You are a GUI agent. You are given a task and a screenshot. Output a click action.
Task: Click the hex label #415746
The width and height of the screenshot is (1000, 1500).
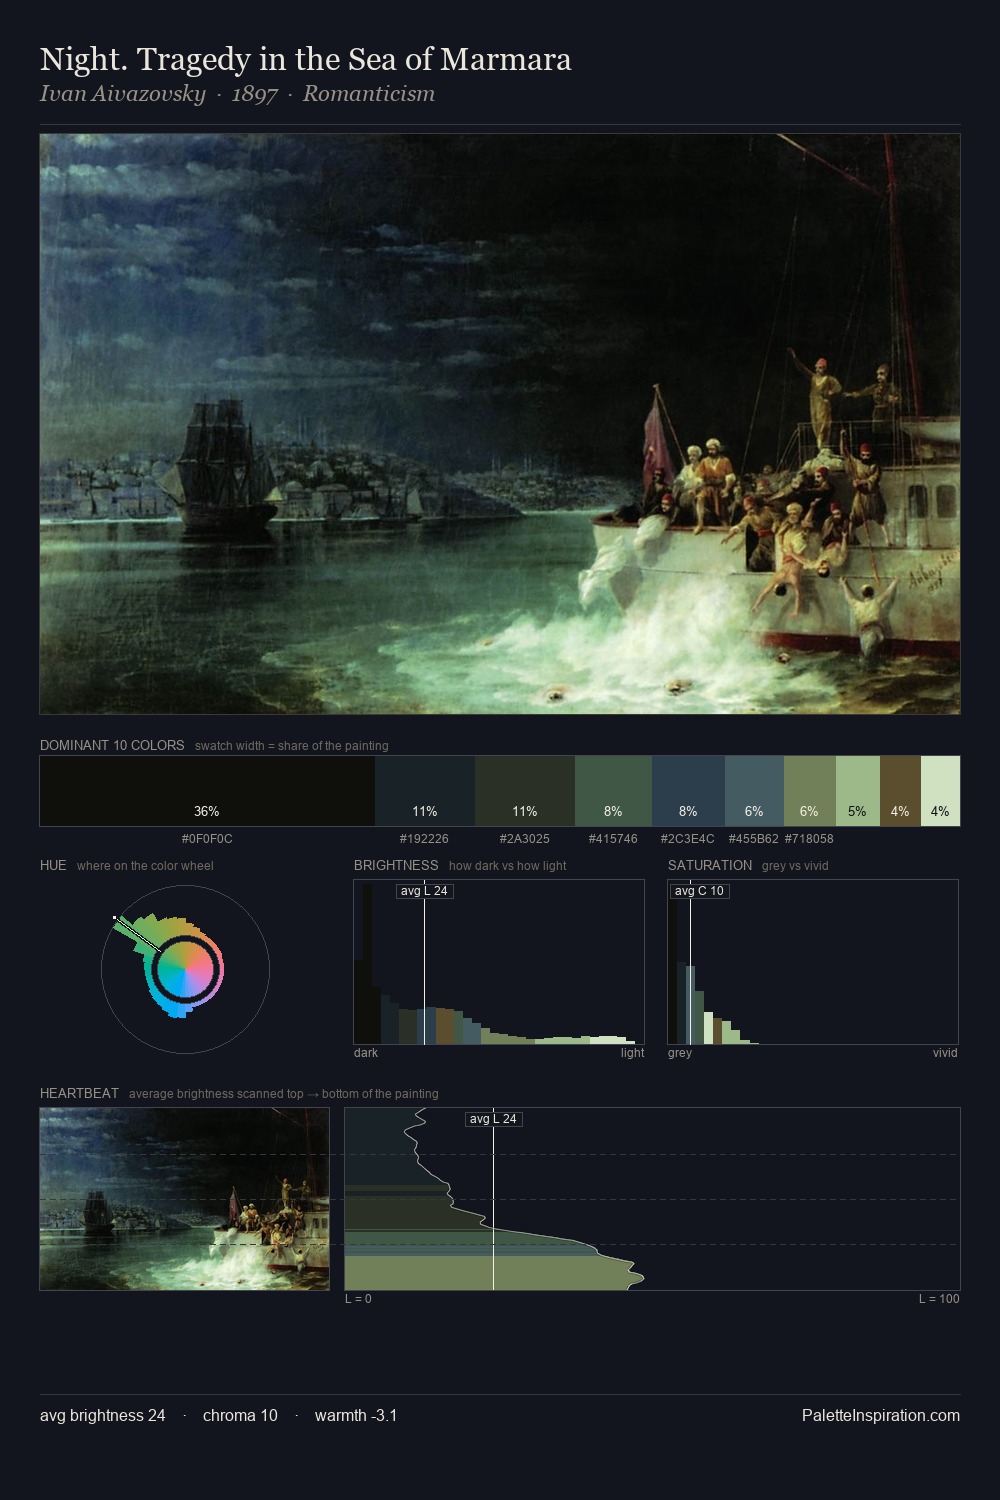(x=613, y=839)
